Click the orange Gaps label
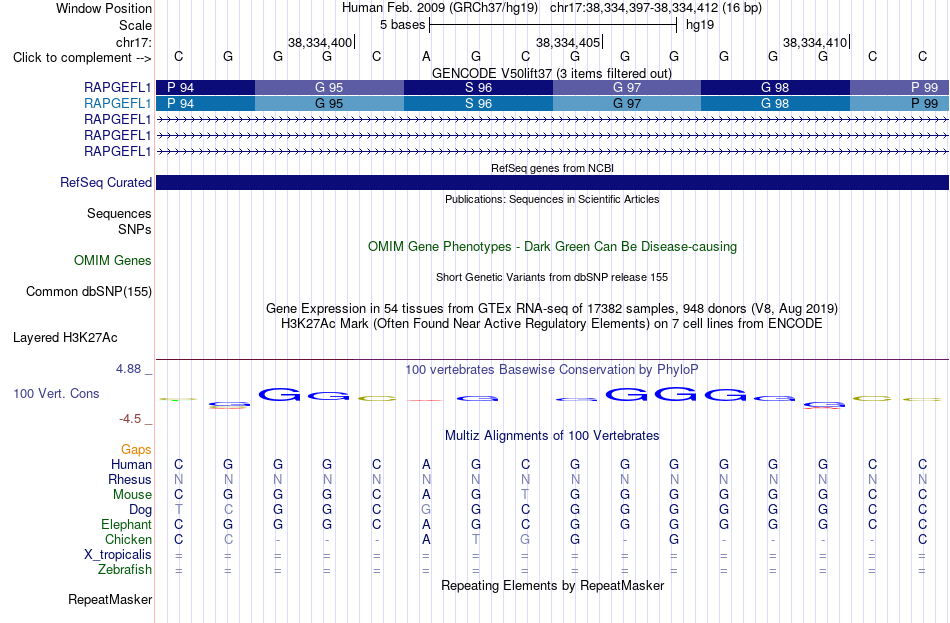950x623 pixels. 136,450
